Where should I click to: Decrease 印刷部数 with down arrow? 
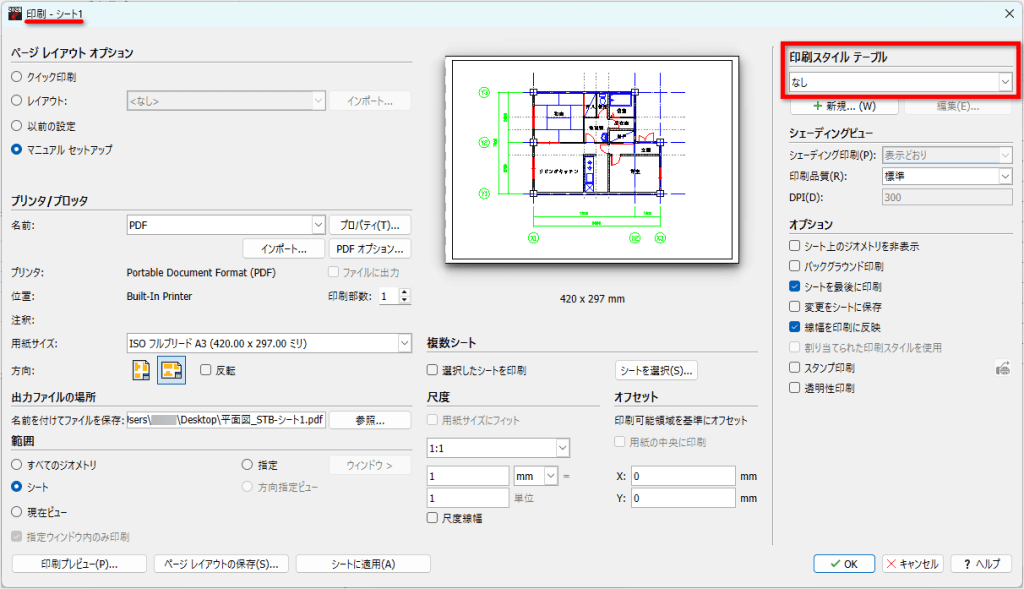[404, 300]
